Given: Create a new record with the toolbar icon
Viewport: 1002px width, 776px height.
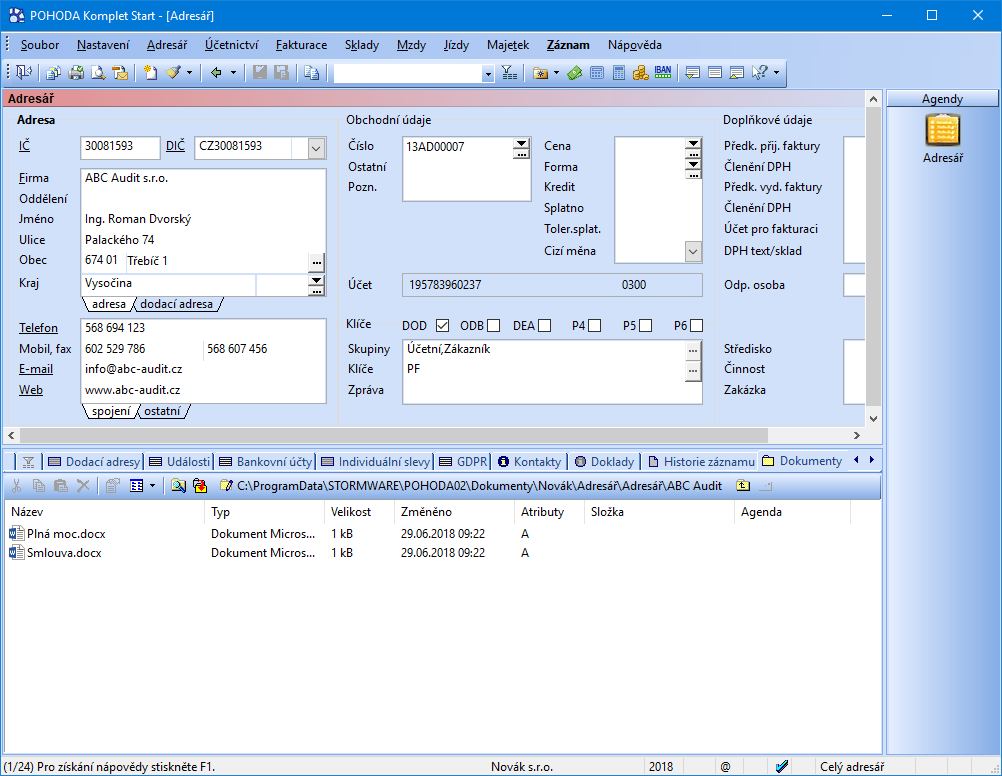Looking at the screenshot, I should pos(151,72).
